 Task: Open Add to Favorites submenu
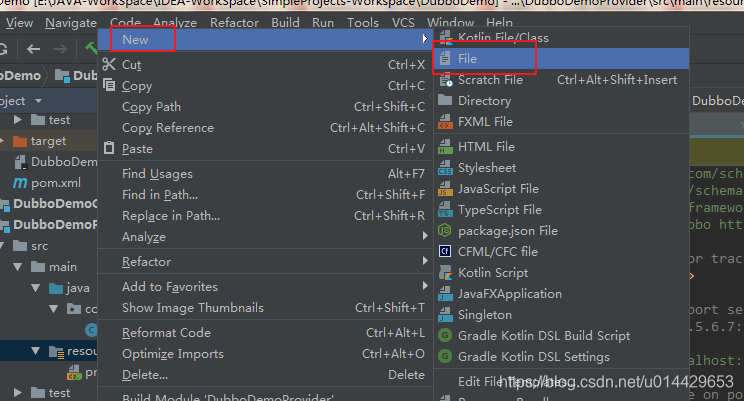click(x=265, y=287)
